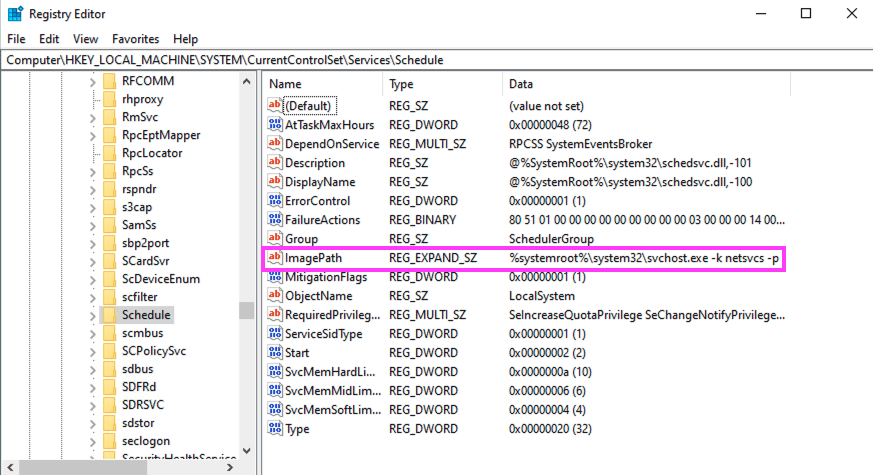This screenshot has width=873, height=475.
Task: Click the Group string value icon
Action: 274,238
